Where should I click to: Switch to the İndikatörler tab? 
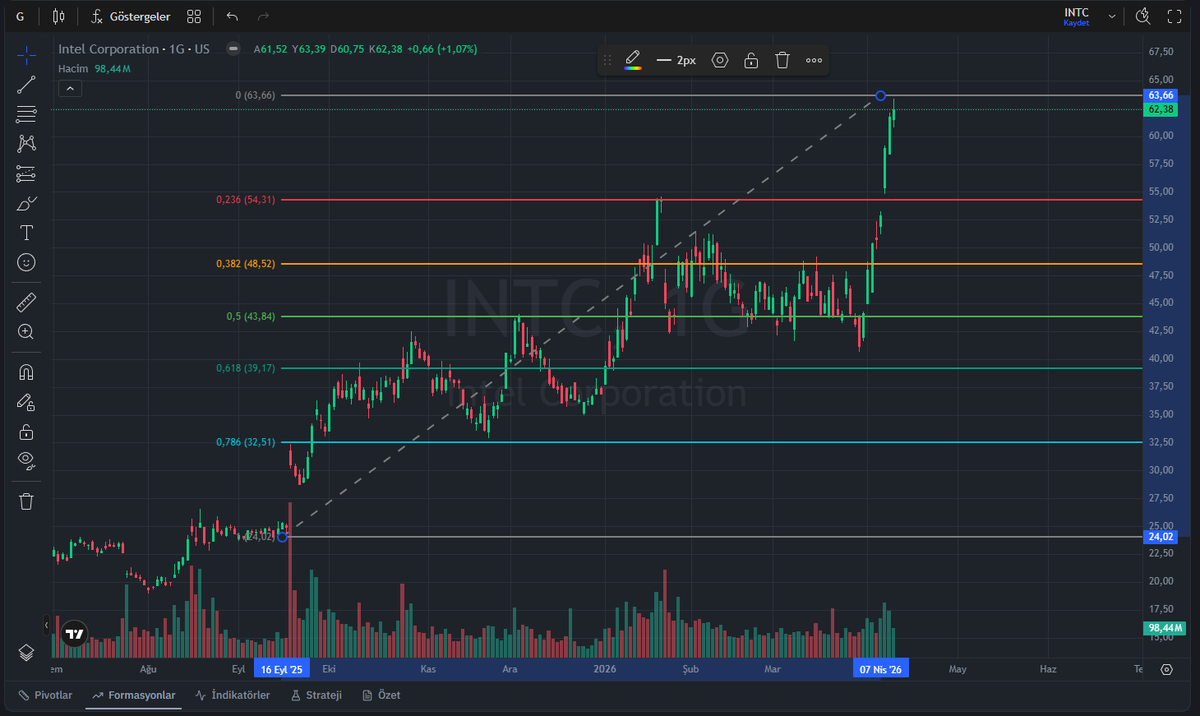[x=232, y=695]
